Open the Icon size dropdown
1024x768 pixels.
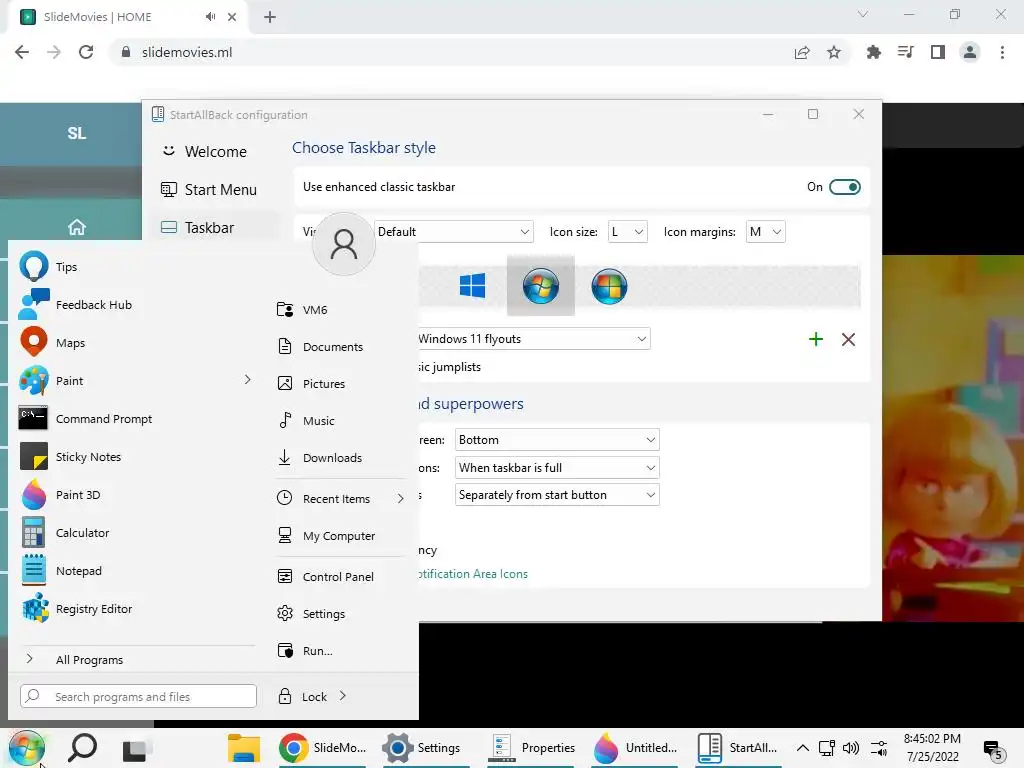[628, 232]
